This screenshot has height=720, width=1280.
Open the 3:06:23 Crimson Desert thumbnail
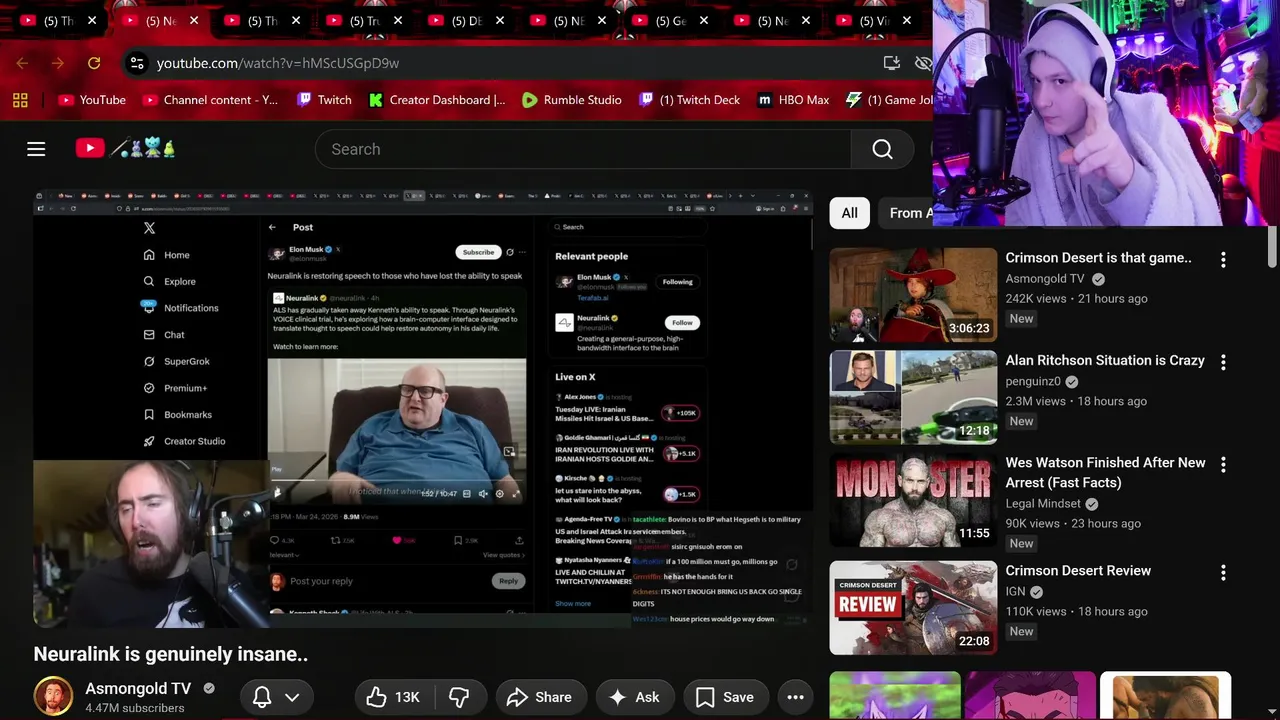click(913, 295)
